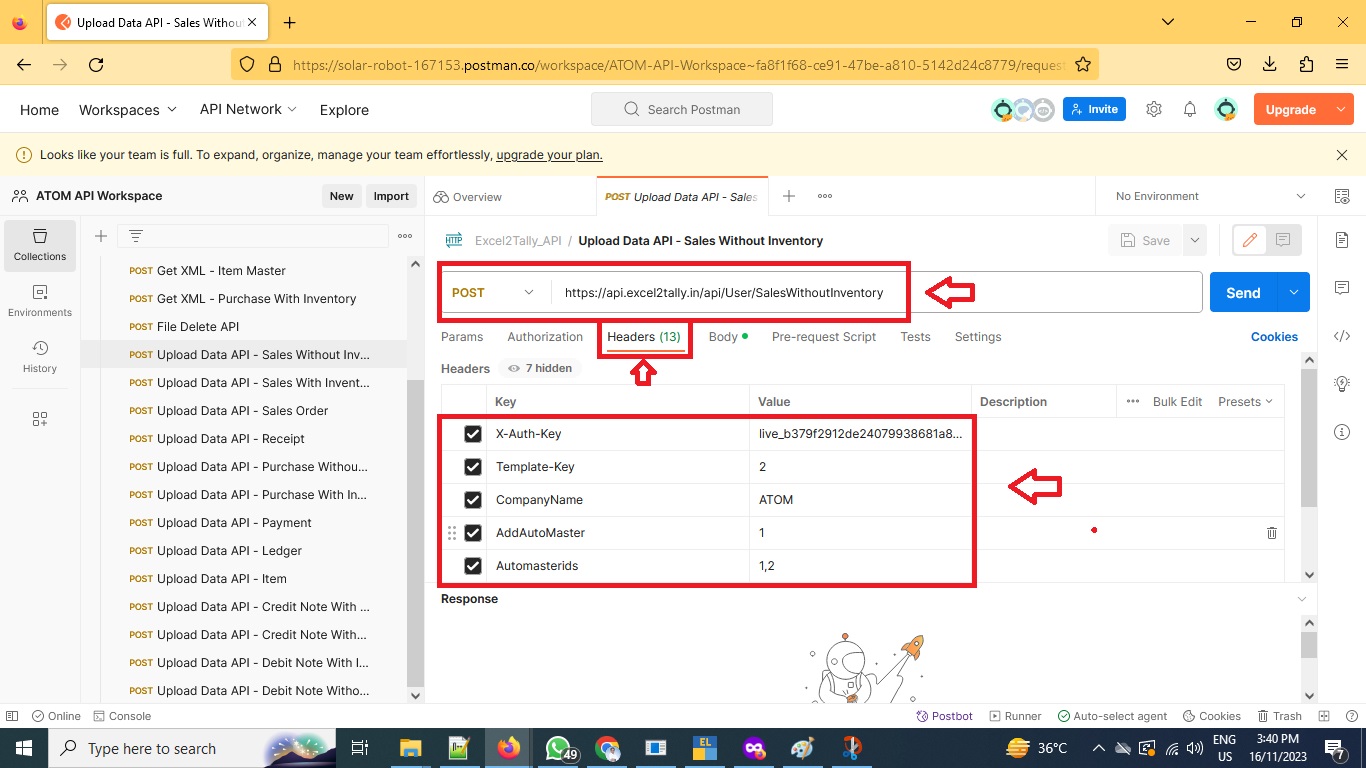Viewport: 1366px width, 768px height.
Task: Send the request with Send button
Action: tap(1243, 292)
